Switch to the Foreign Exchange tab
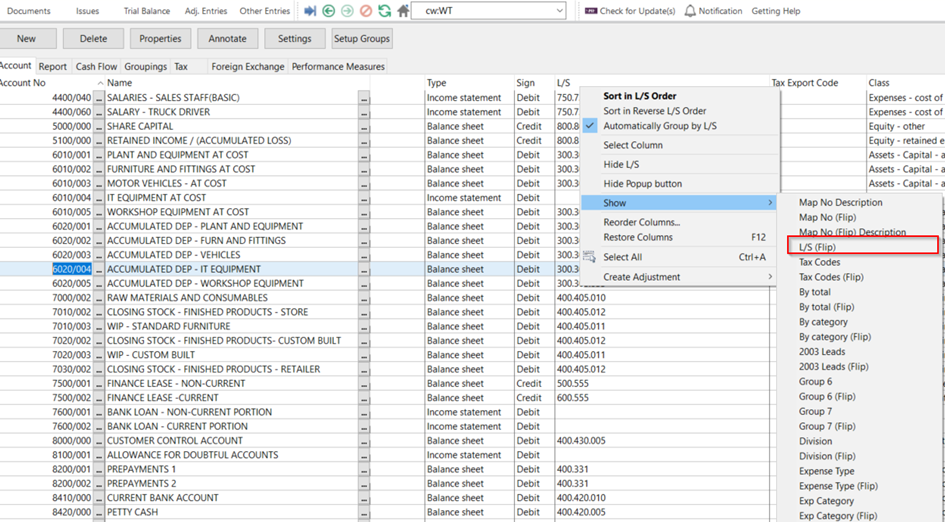The height and width of the screenshot is (522, 945). coord(248,67)
